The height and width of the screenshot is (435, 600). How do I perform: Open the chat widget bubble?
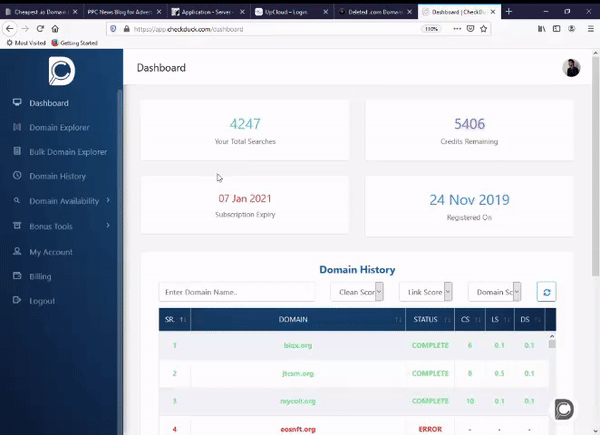pos(564,409)
